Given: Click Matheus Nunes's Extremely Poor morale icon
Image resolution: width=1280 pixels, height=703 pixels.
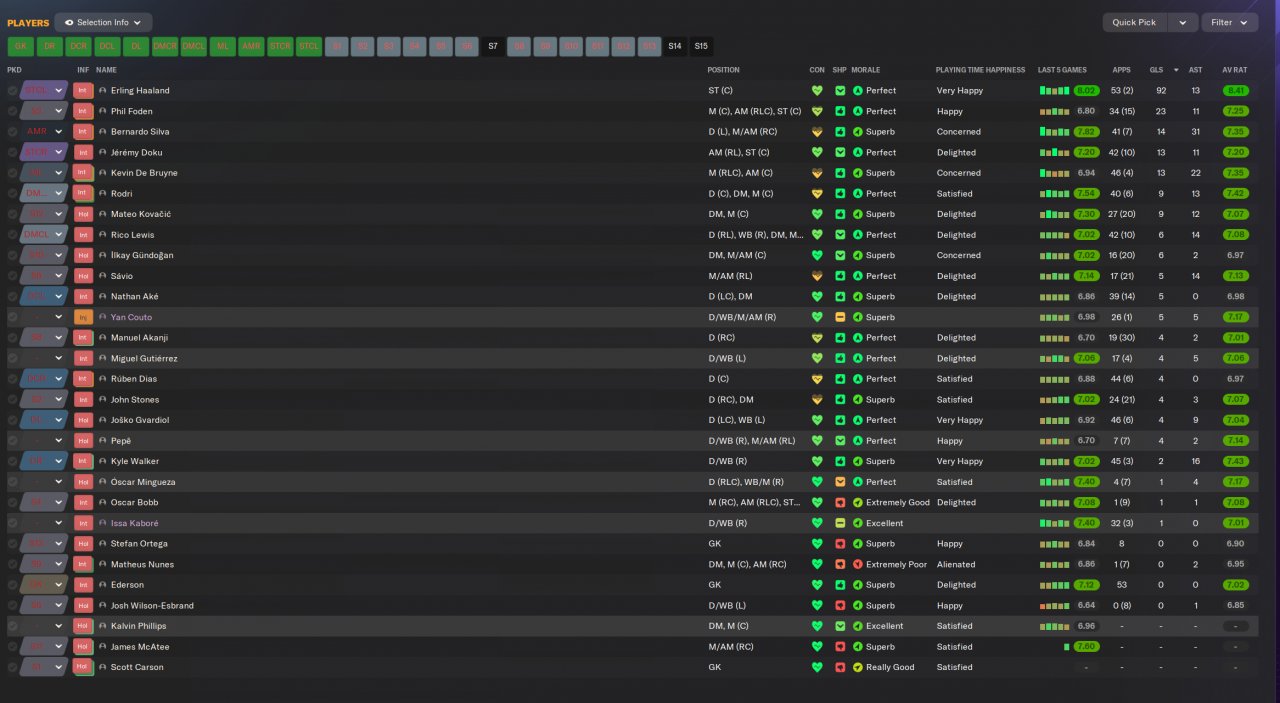Looking at the screenshot, I should [x=858, y=564].
